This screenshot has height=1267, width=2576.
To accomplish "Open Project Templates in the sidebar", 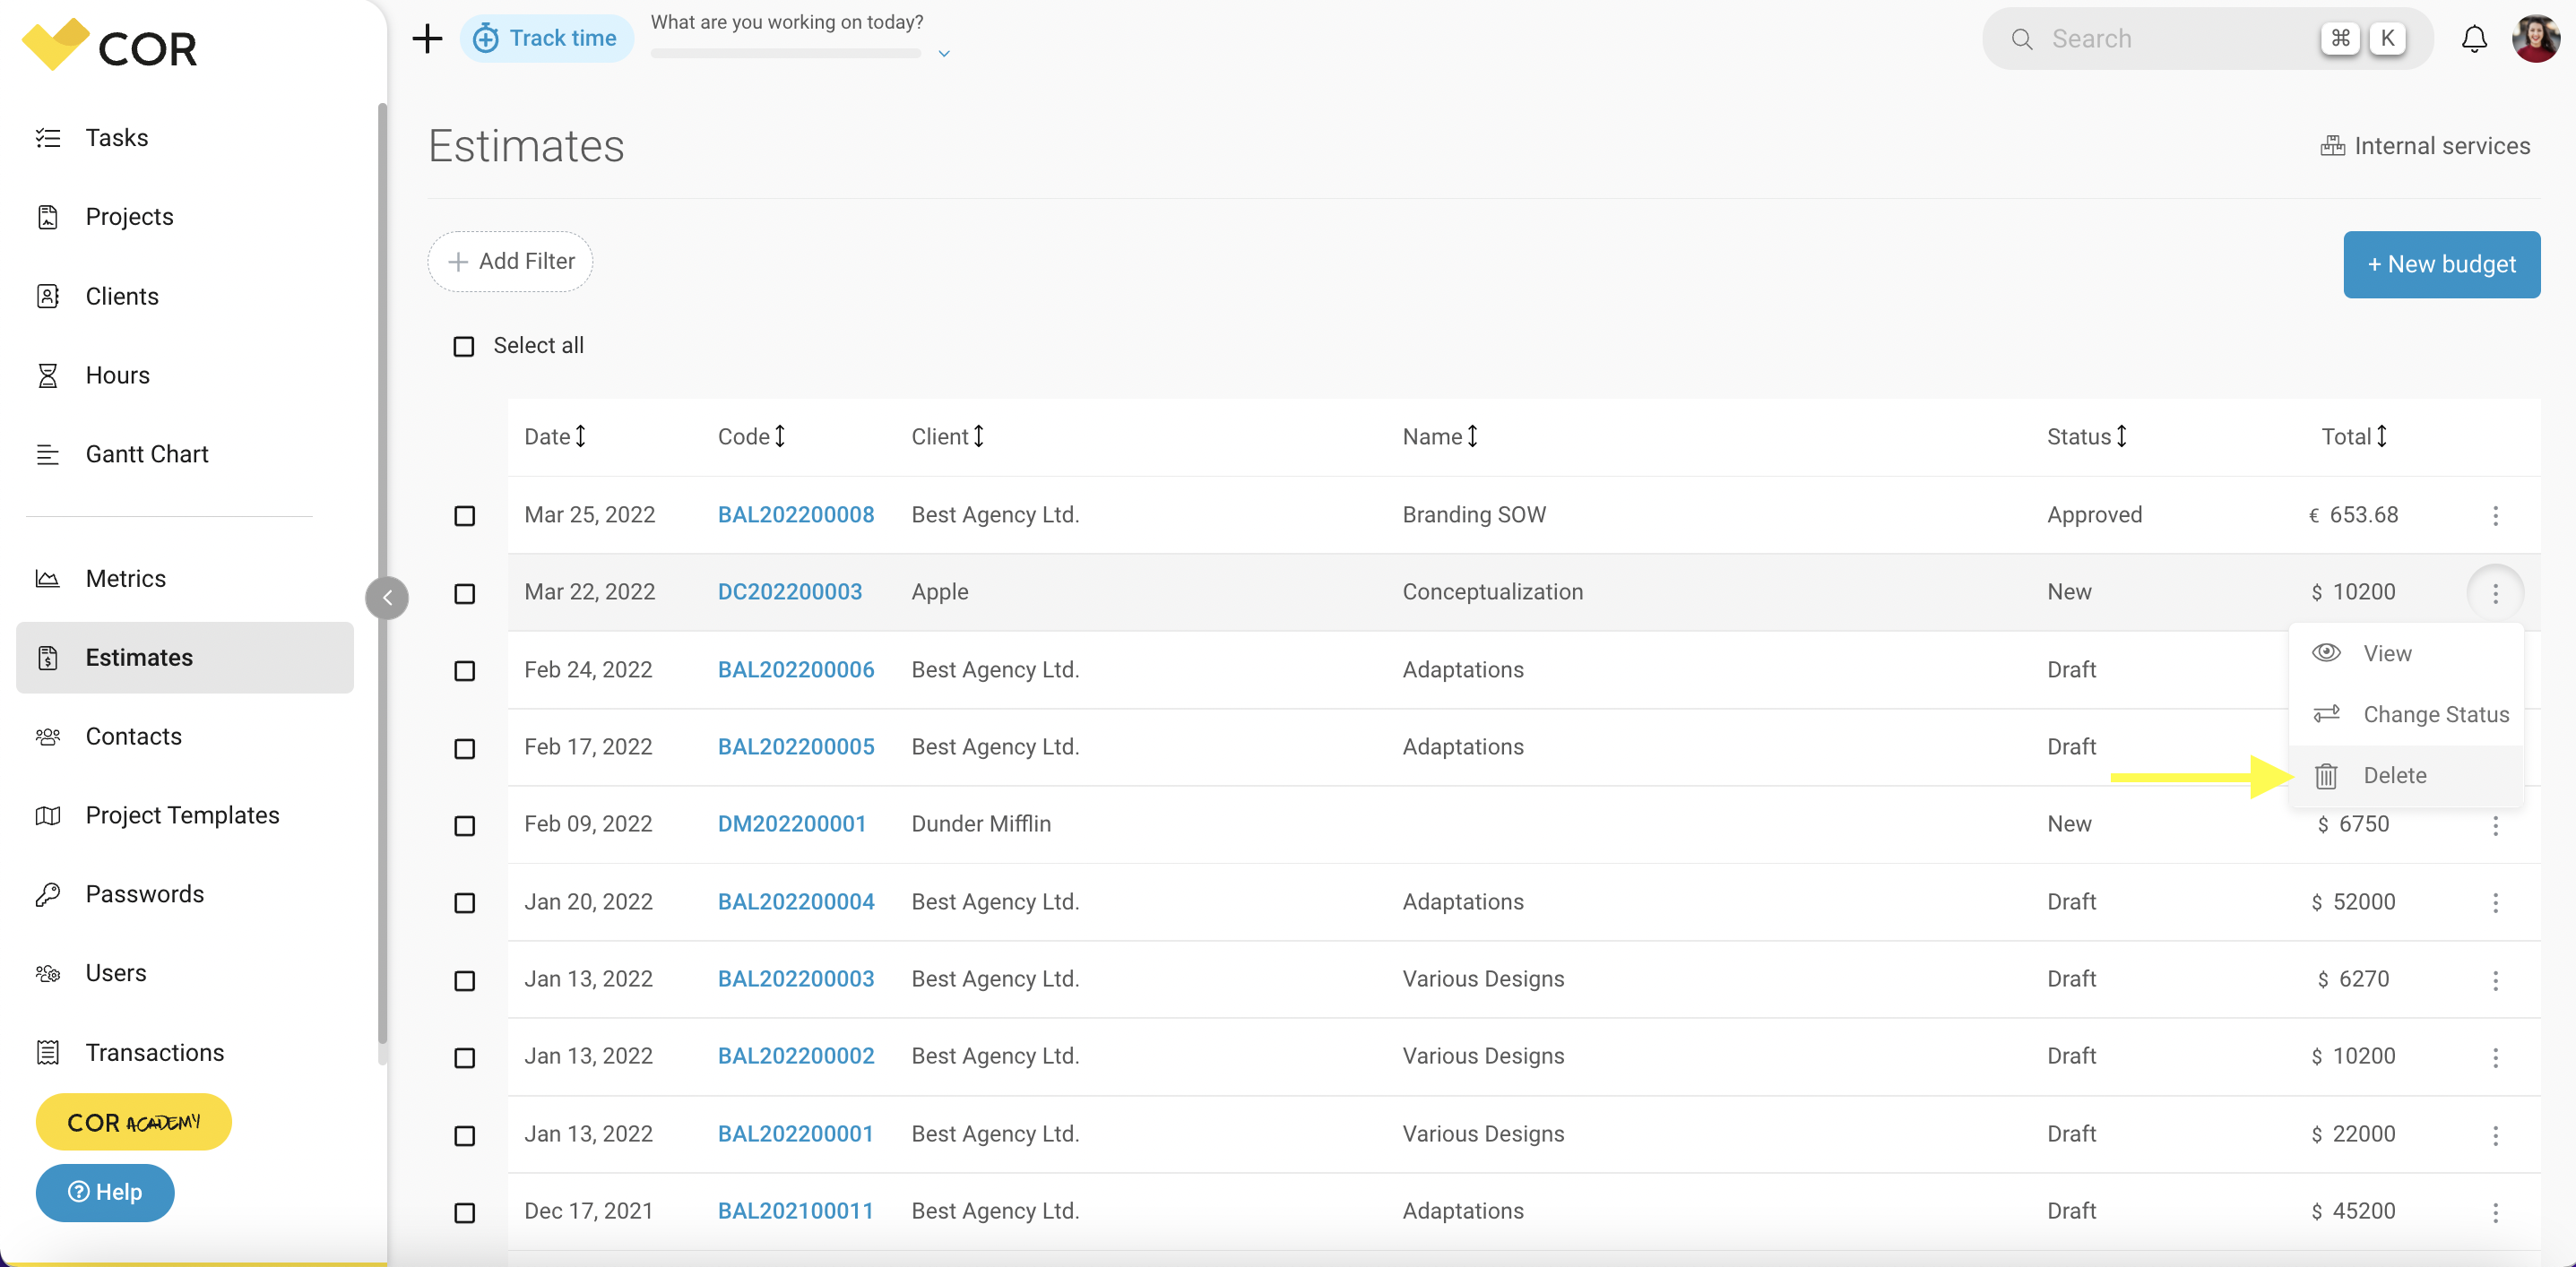I will coord(185,815).
